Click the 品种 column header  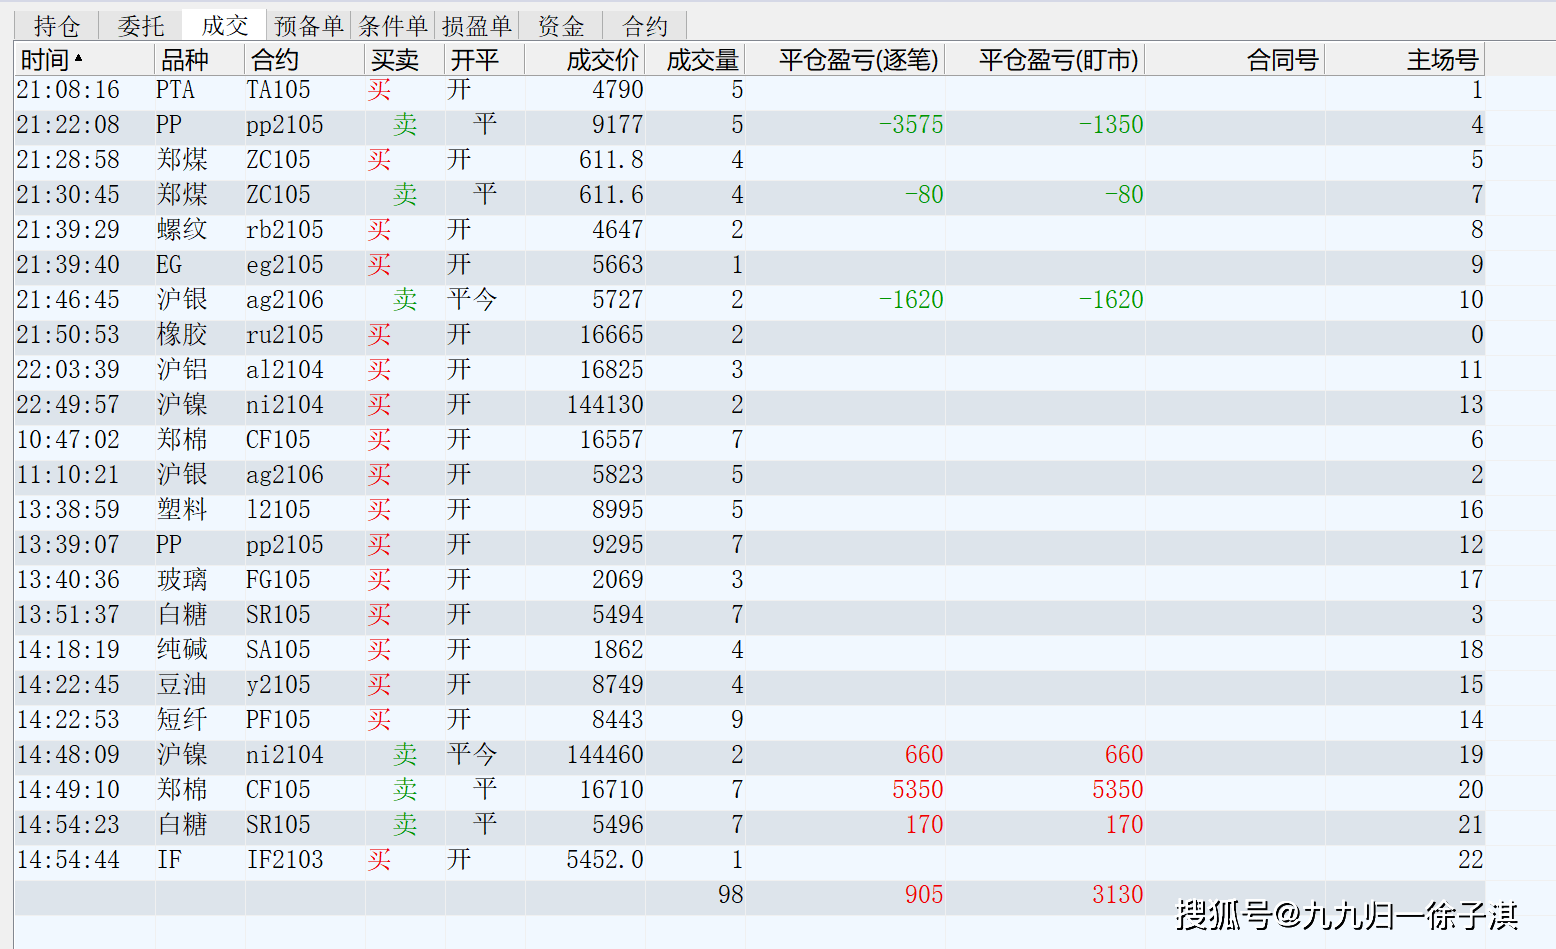pos(200,60)
